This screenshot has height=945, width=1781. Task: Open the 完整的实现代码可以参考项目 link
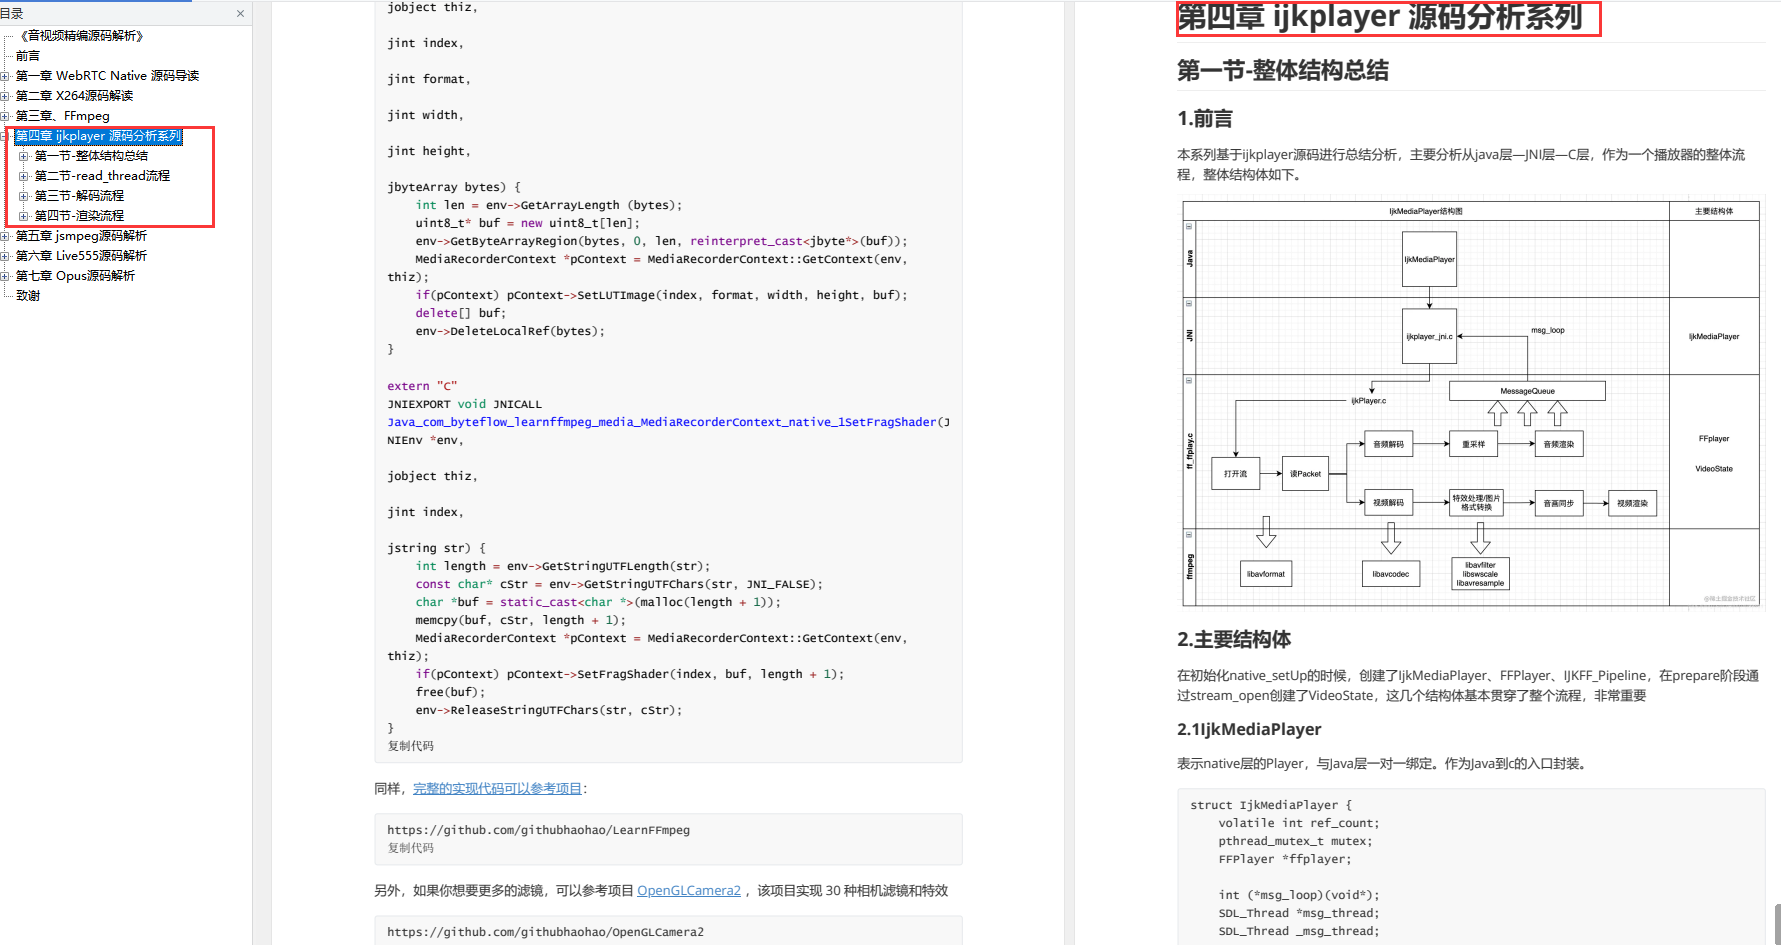click(x=497, y=789)
